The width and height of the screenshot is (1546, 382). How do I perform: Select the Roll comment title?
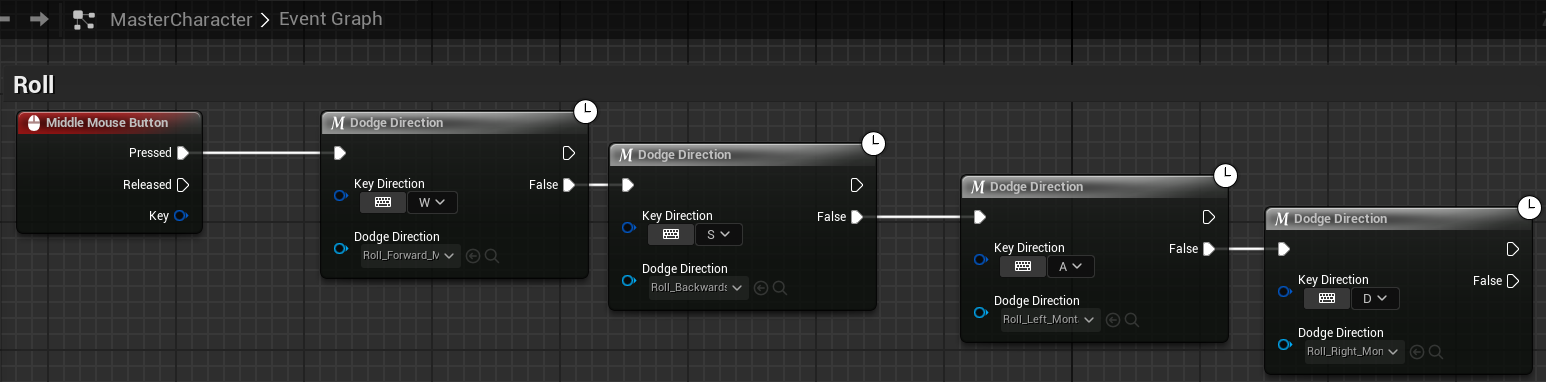(34, 85)
